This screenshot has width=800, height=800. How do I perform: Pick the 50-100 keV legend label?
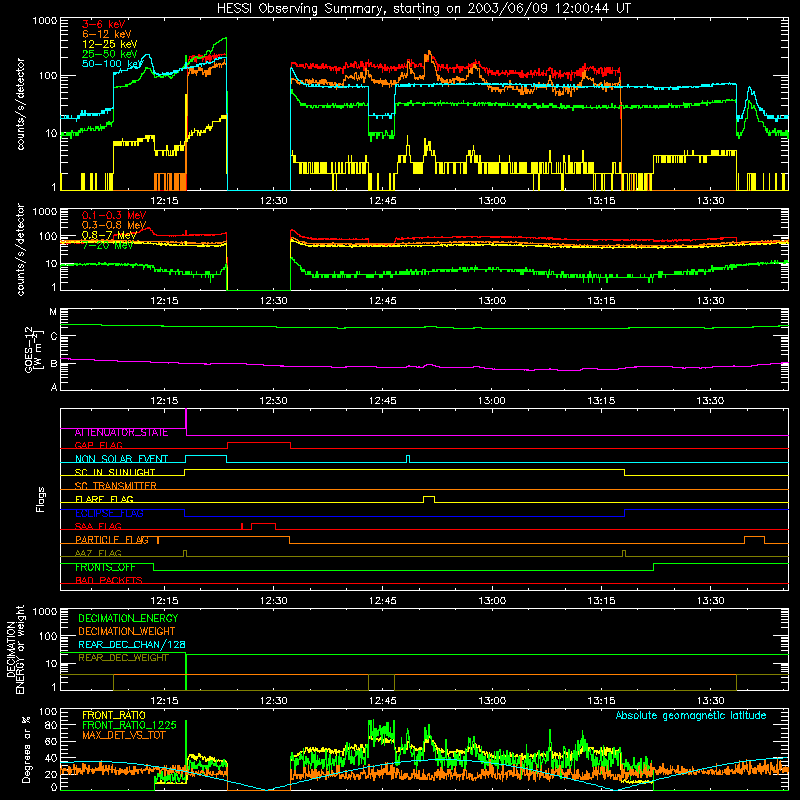coord(112,64)
